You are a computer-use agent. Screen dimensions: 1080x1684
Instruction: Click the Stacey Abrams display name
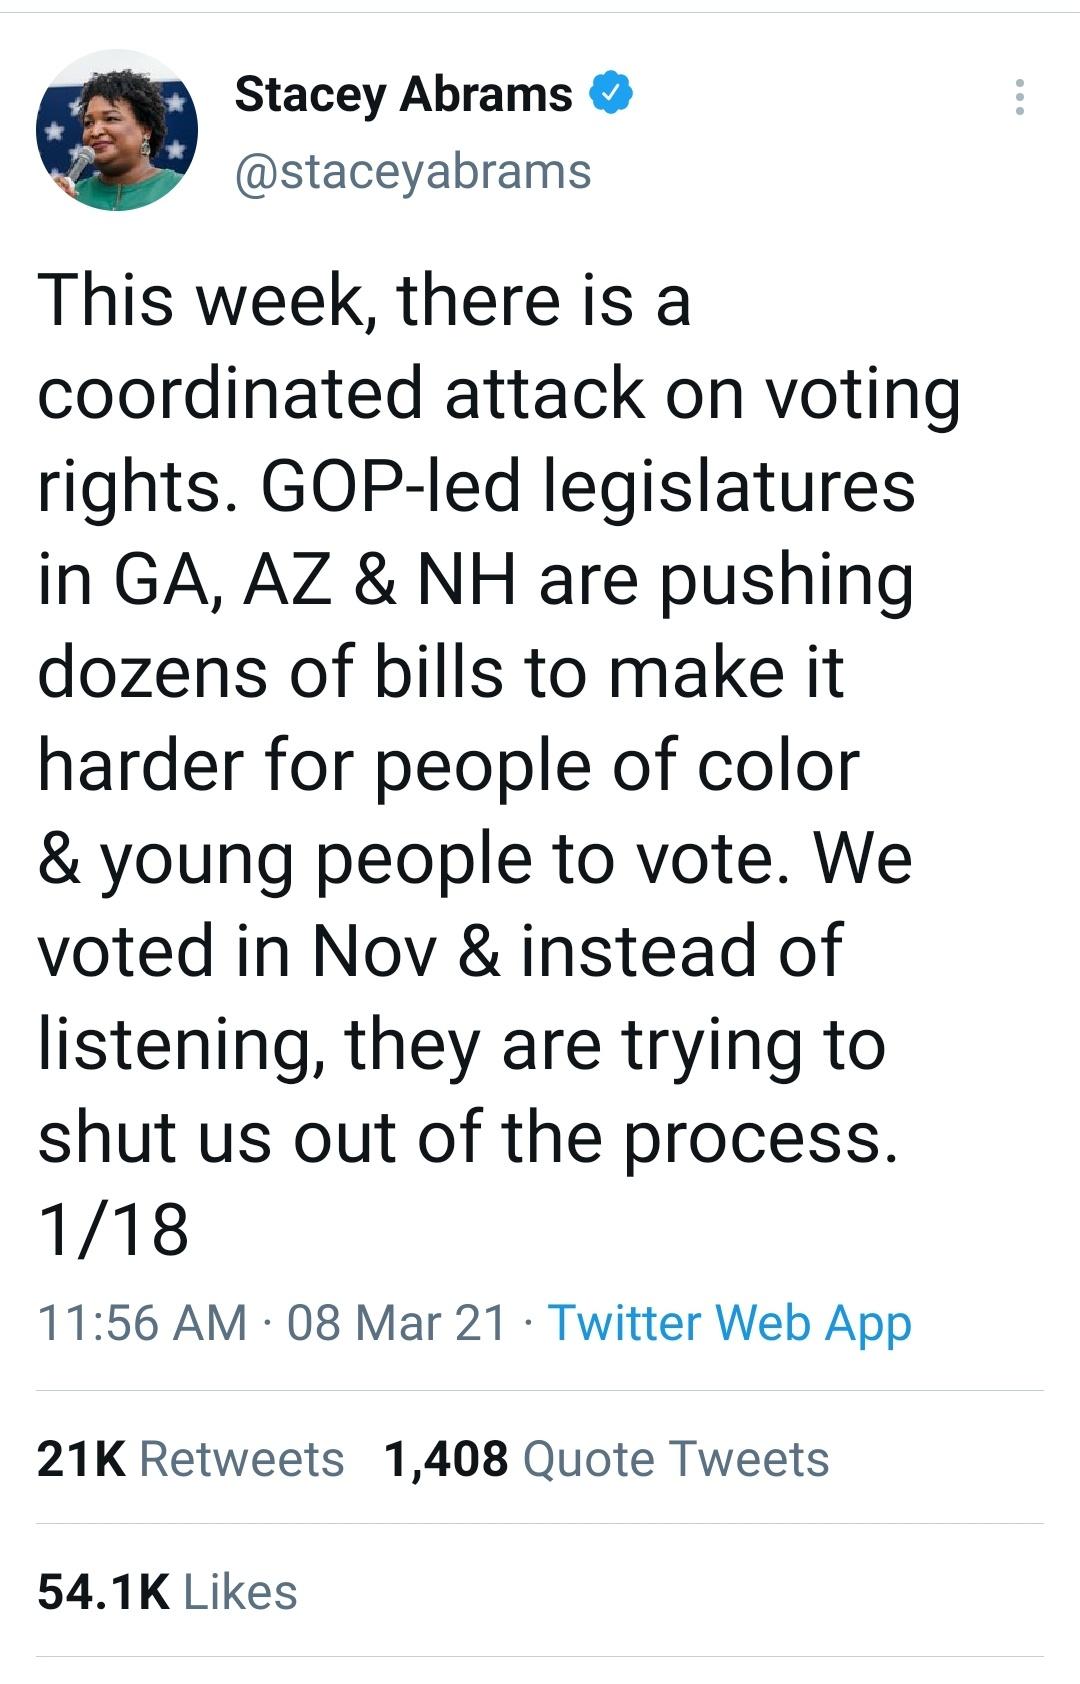coord(403,95)
